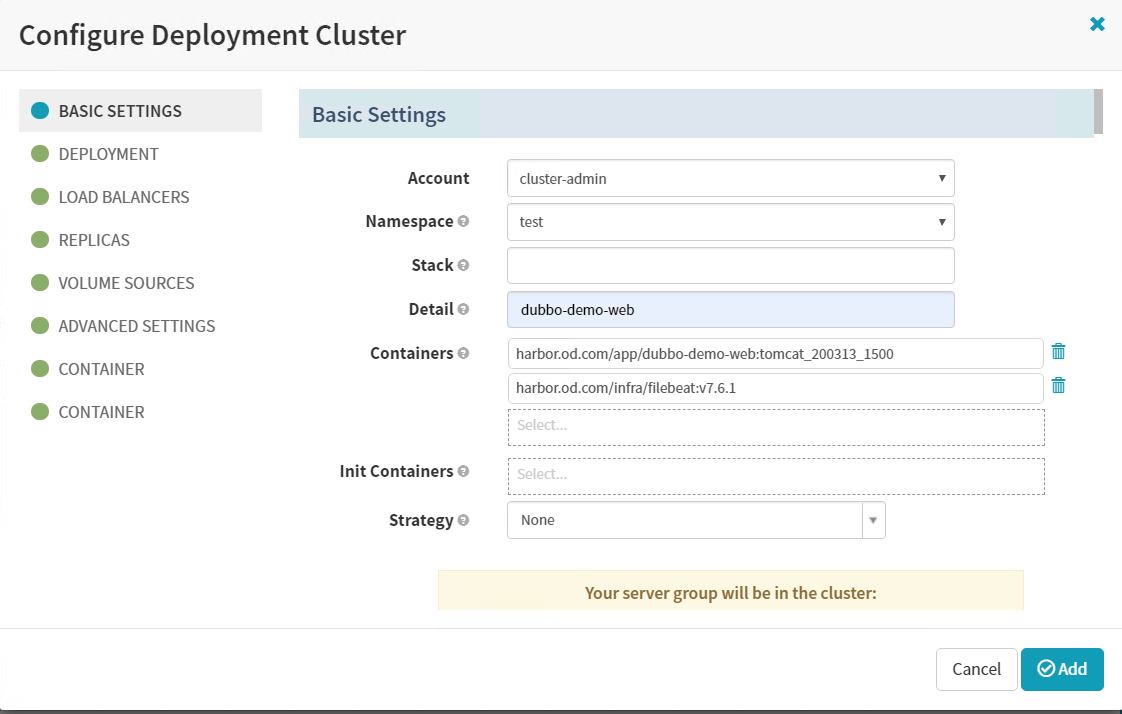
Task: Open the Replicas section
Action: click(x=94, y=240)
